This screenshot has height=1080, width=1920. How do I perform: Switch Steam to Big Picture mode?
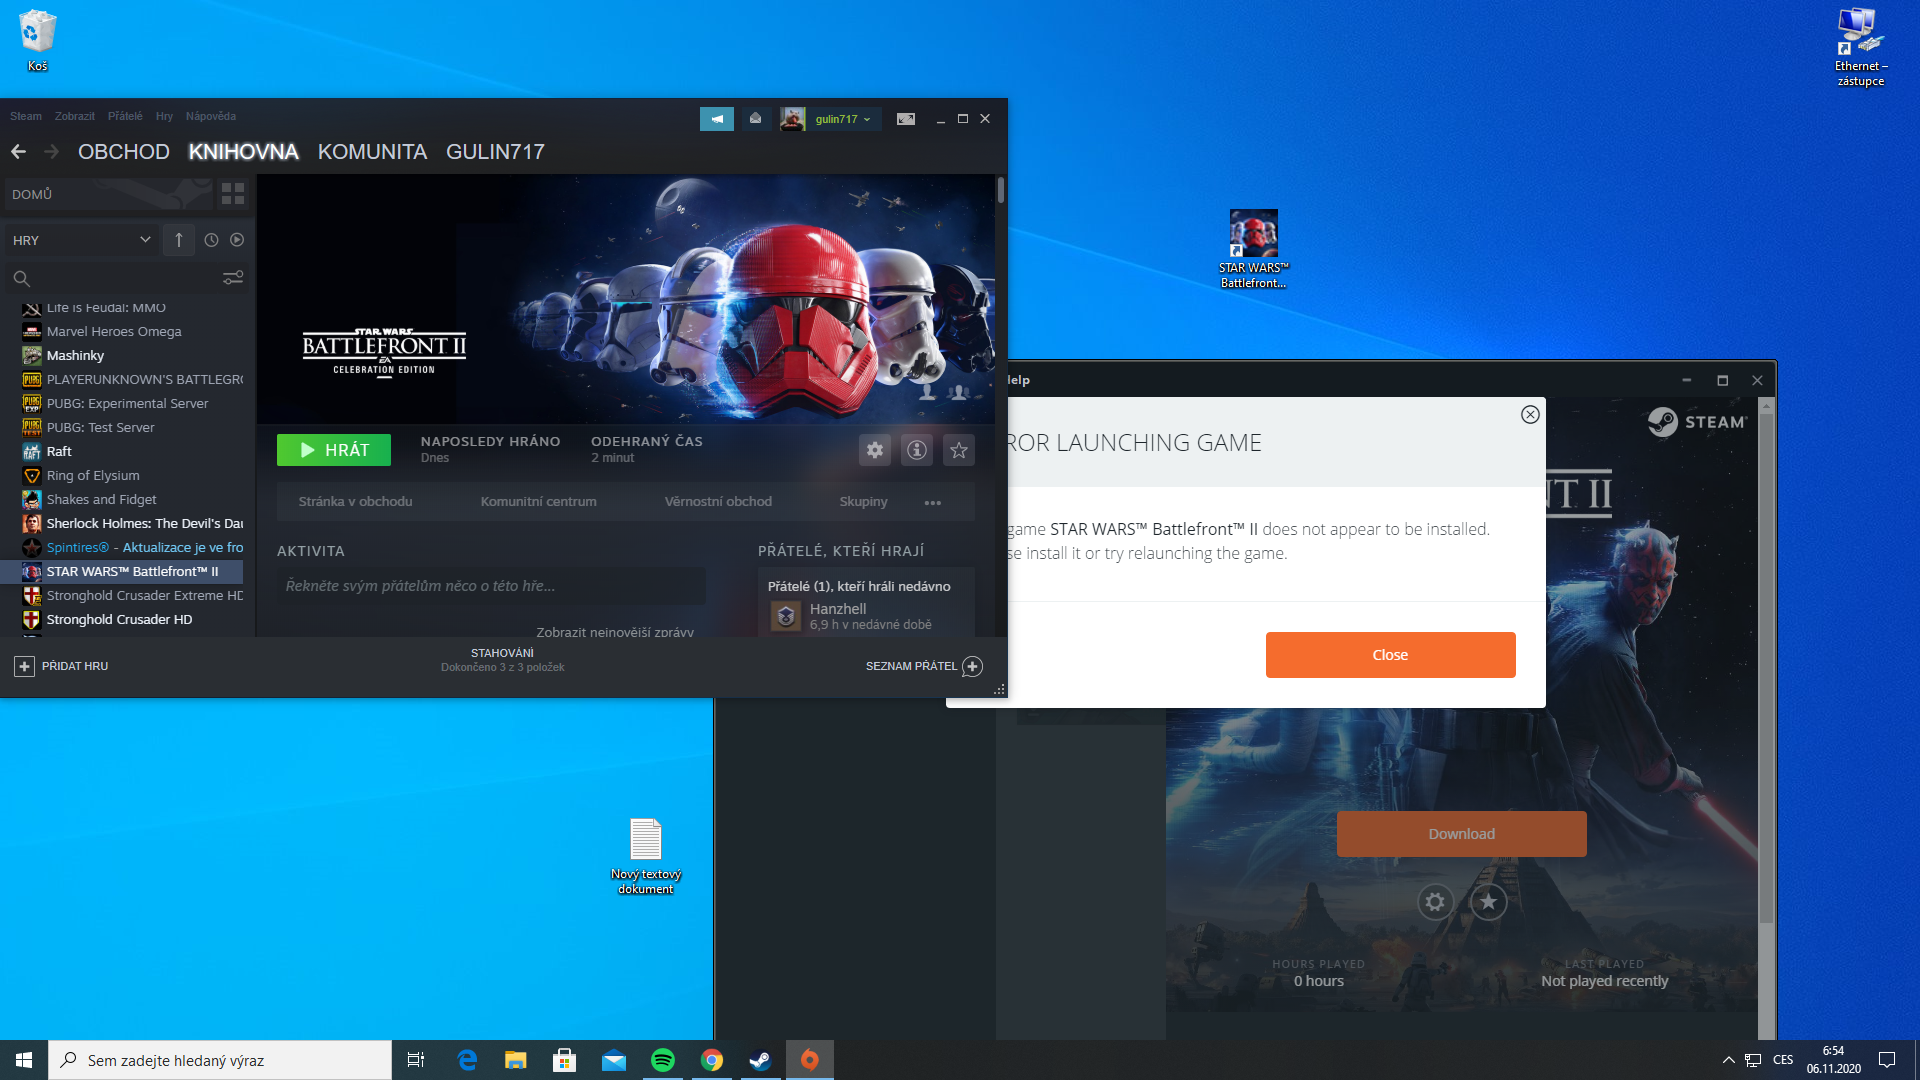pos(906,119)
